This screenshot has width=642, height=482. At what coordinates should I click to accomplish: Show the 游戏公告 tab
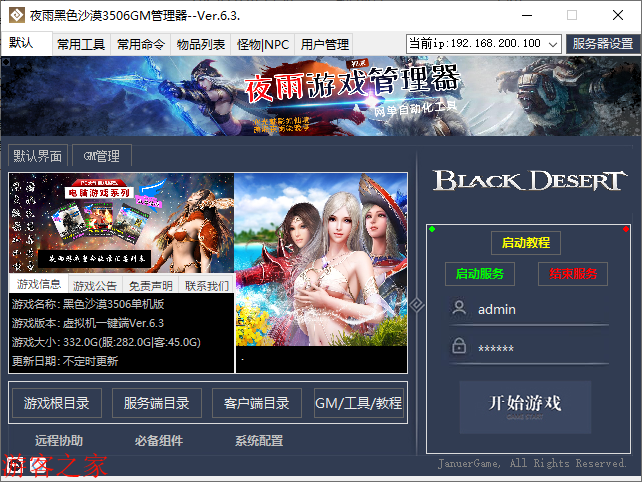coord(95,285)
